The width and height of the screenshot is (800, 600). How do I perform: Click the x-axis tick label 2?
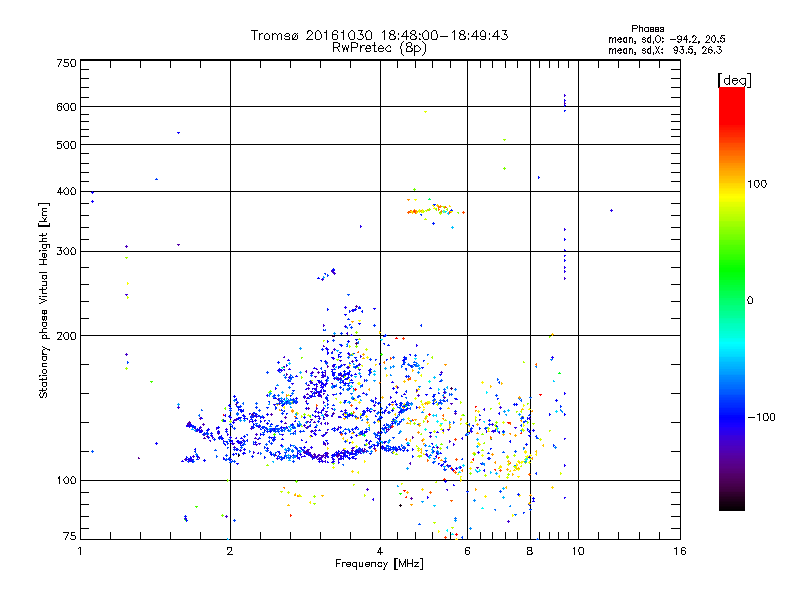click(230, 551)
